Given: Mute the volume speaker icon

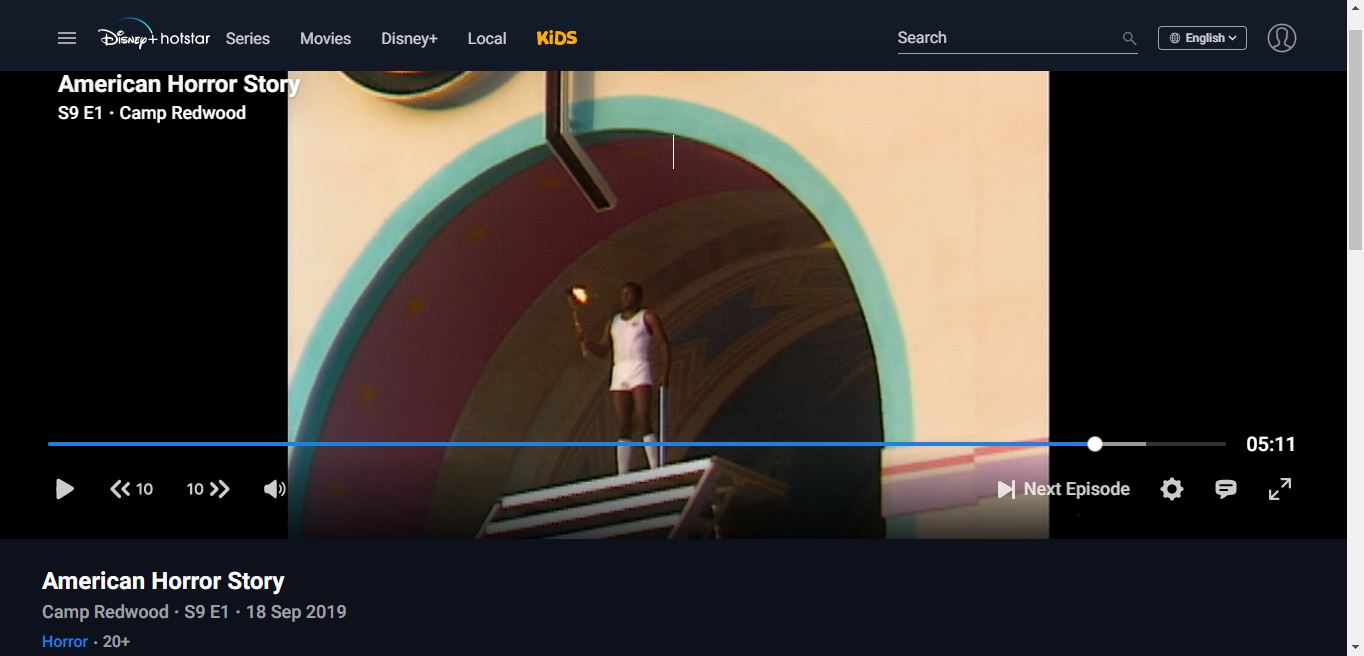Looking at the screenshot, I should tap(275, 489).
